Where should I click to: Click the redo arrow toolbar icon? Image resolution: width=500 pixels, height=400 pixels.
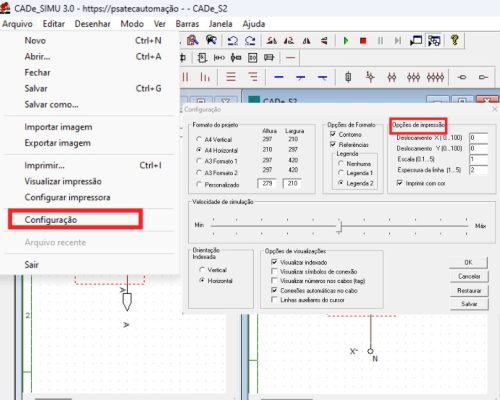(250, 41)
